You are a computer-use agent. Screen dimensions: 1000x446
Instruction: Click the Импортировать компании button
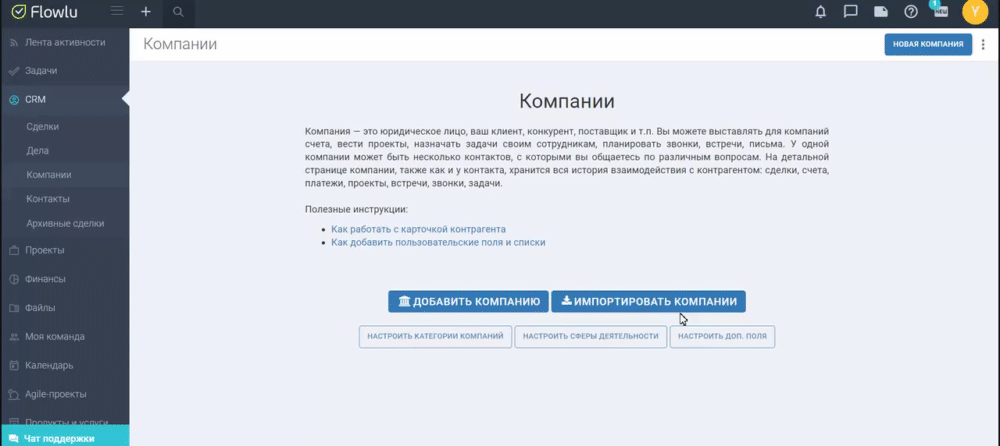(648, 302)
